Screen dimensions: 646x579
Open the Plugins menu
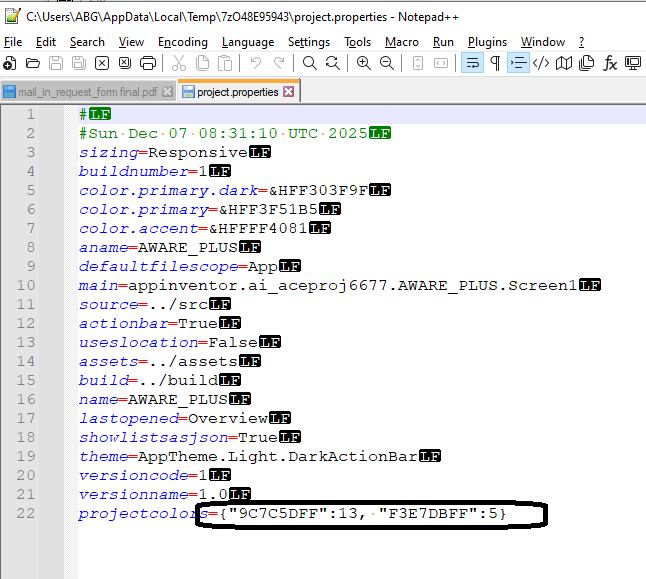click(x=487, y=42)
